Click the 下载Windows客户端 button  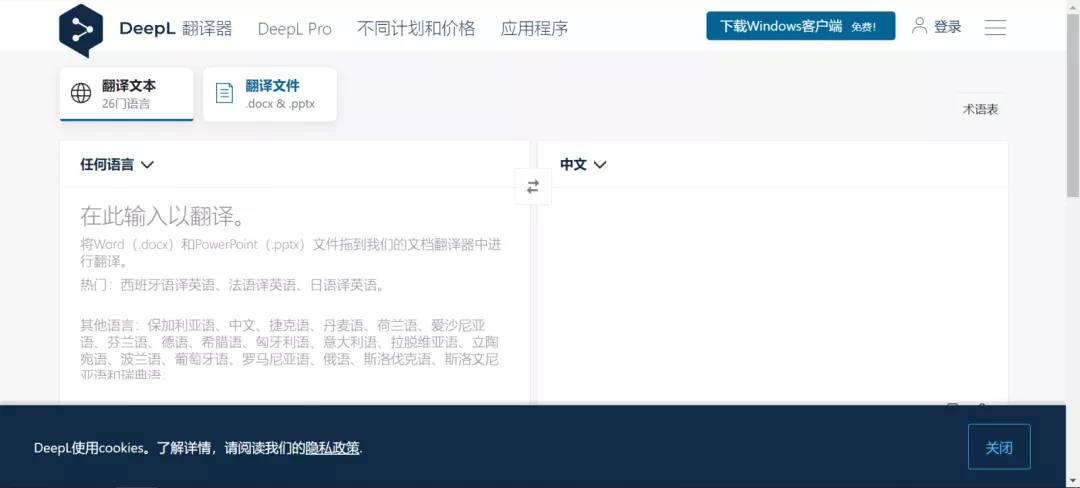(x=800, y=26)
